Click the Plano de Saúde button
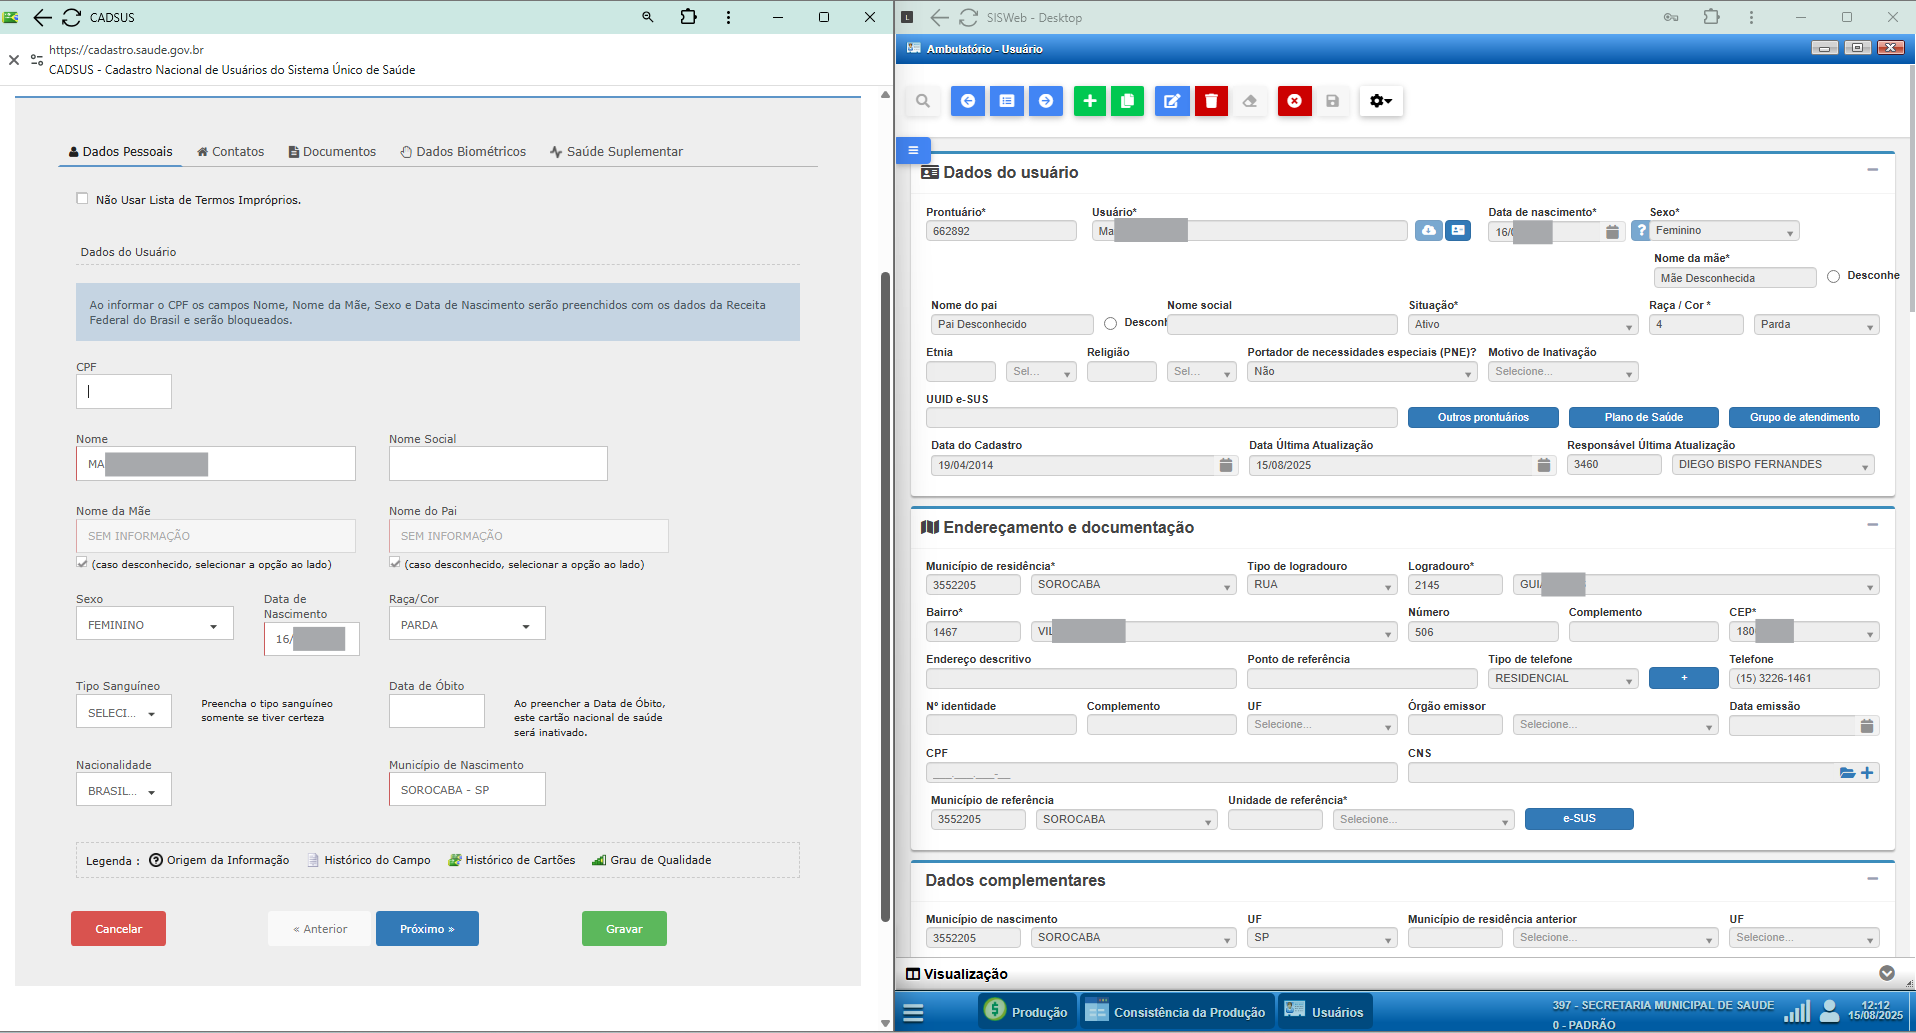Screen dimensions: 1916x1033 [1643, 418]
